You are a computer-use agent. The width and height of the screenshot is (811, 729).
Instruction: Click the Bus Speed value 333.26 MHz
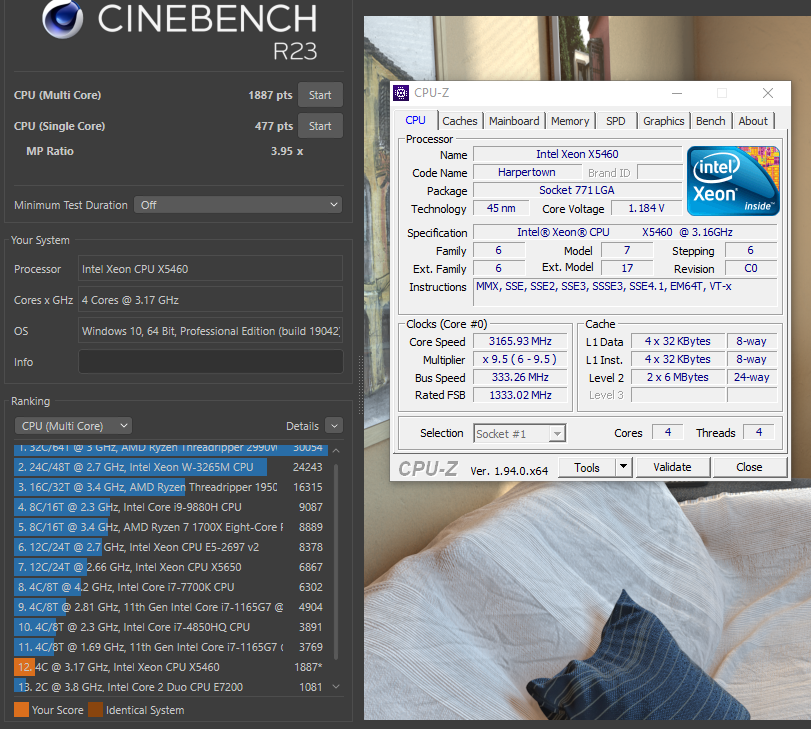coord(520,377)
